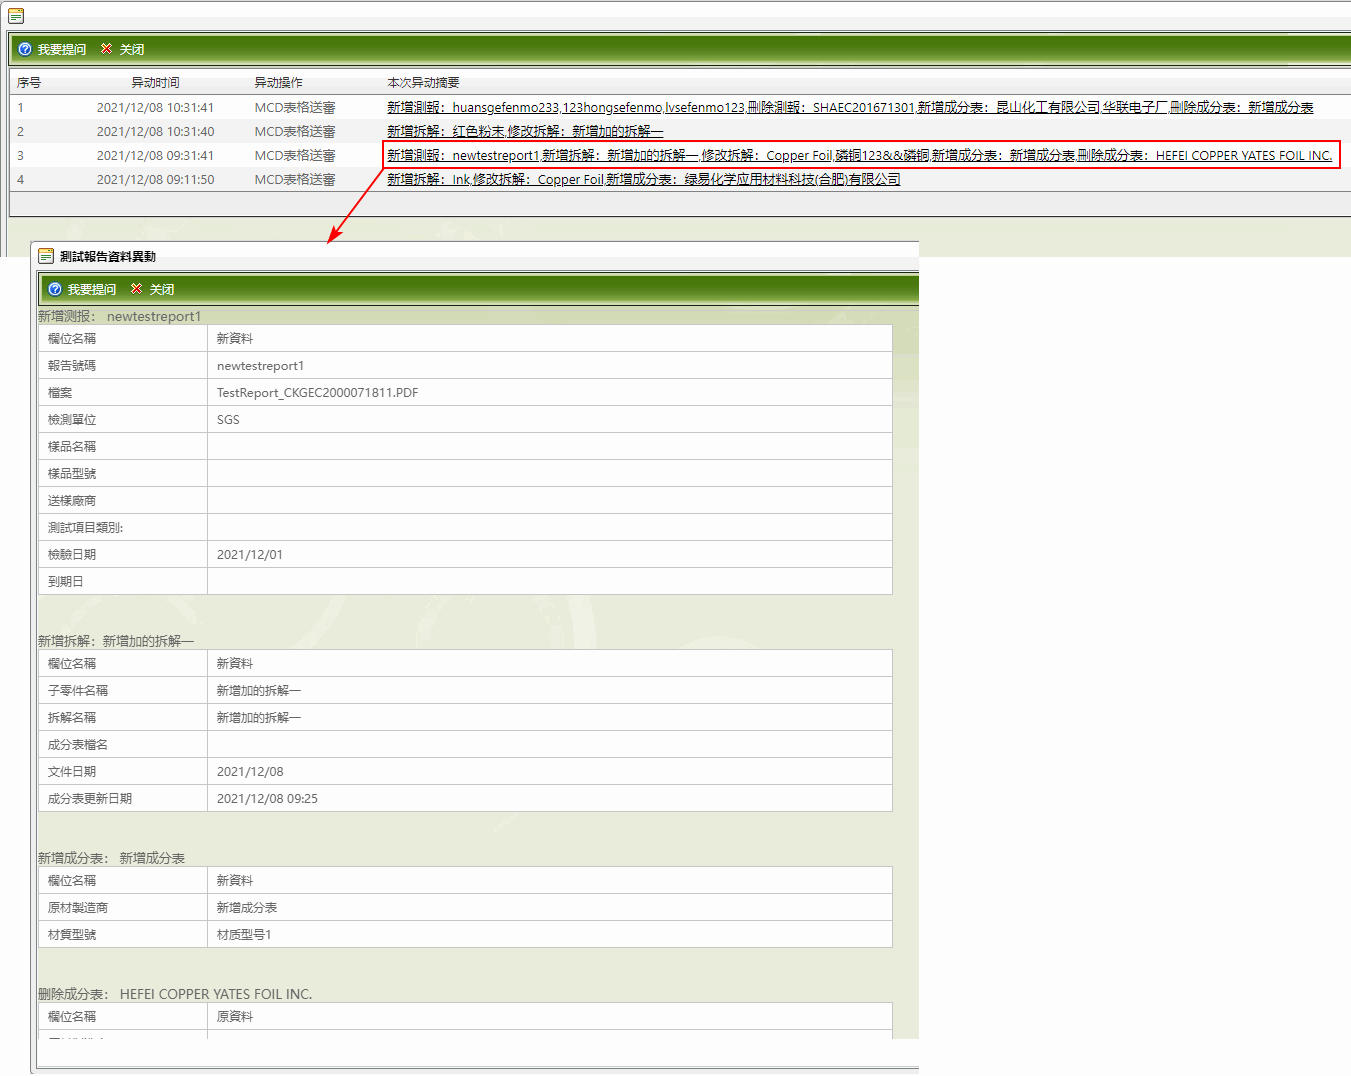Select the timestamp 2021/12/08 09:11:50
This screenshot has width=1351, height=1076.
click(155, 179)
